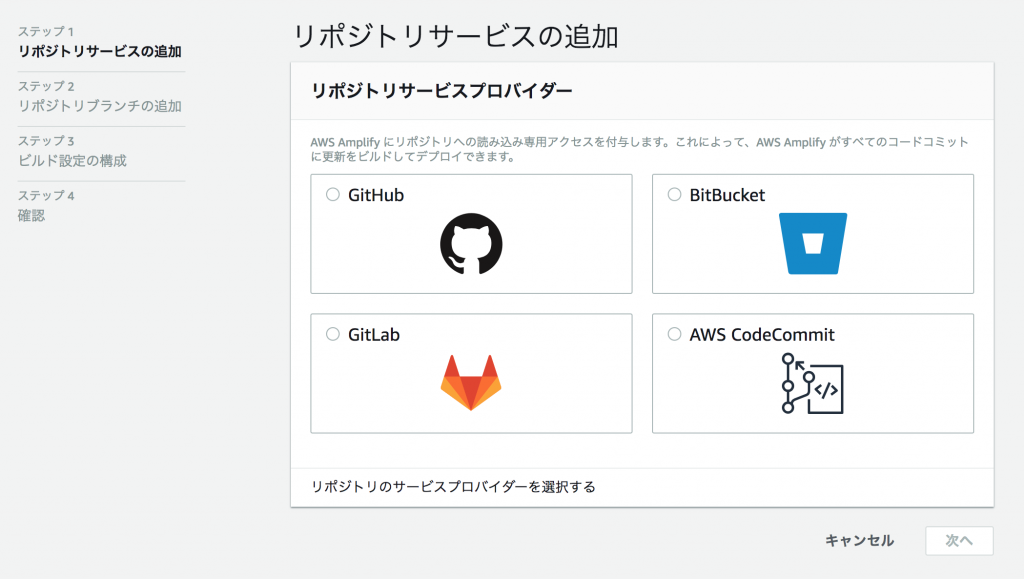The height and width of the screenshot is (579, 1024).
Task: Click the GitLab fox logo
Action: click(x=471, y=383)
